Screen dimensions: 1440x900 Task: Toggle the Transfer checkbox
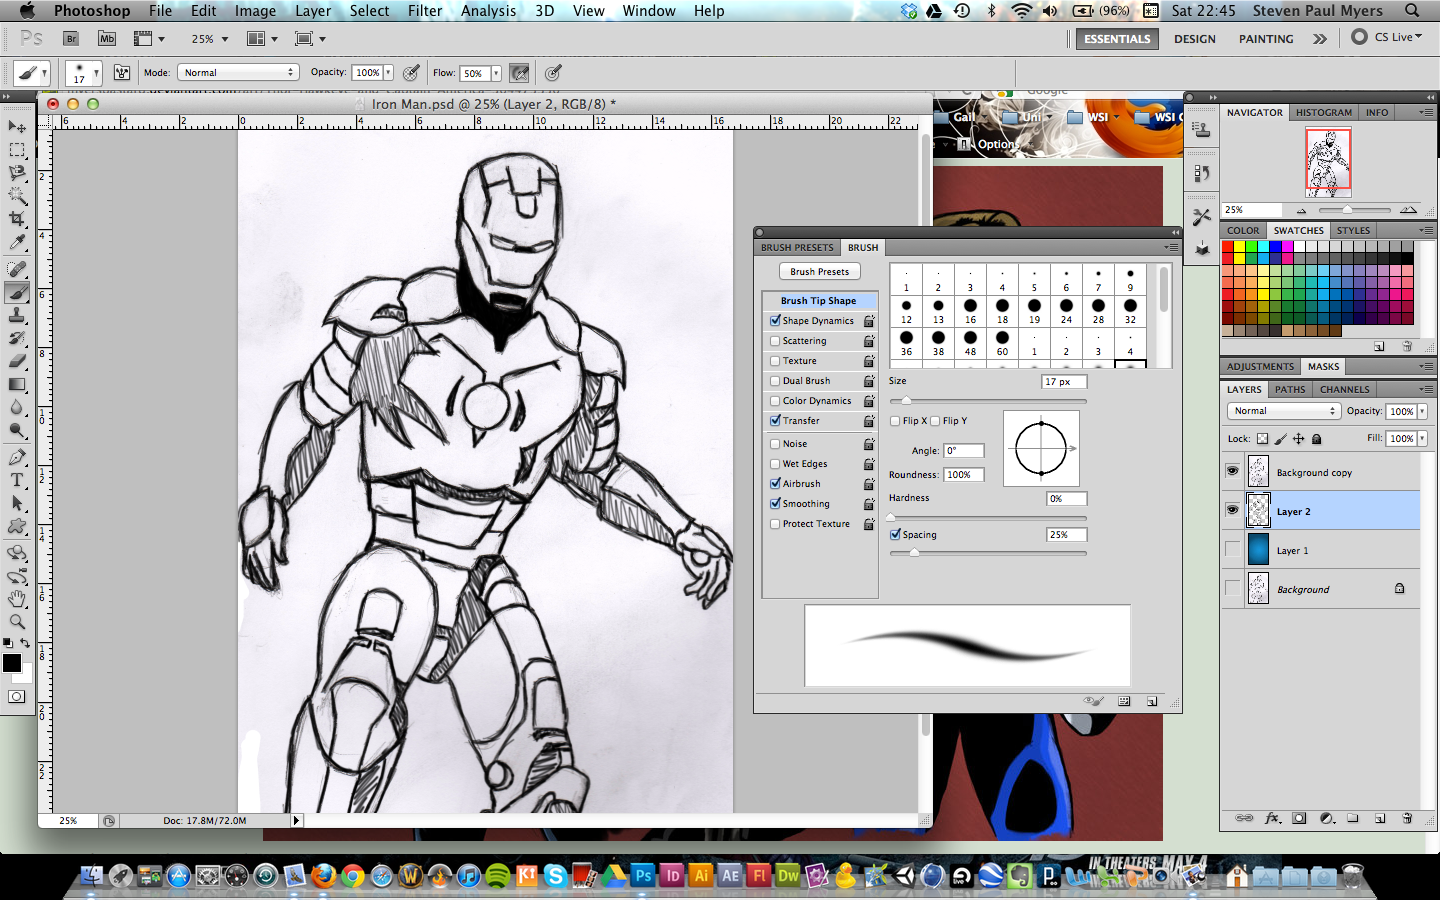coord(775,421)
